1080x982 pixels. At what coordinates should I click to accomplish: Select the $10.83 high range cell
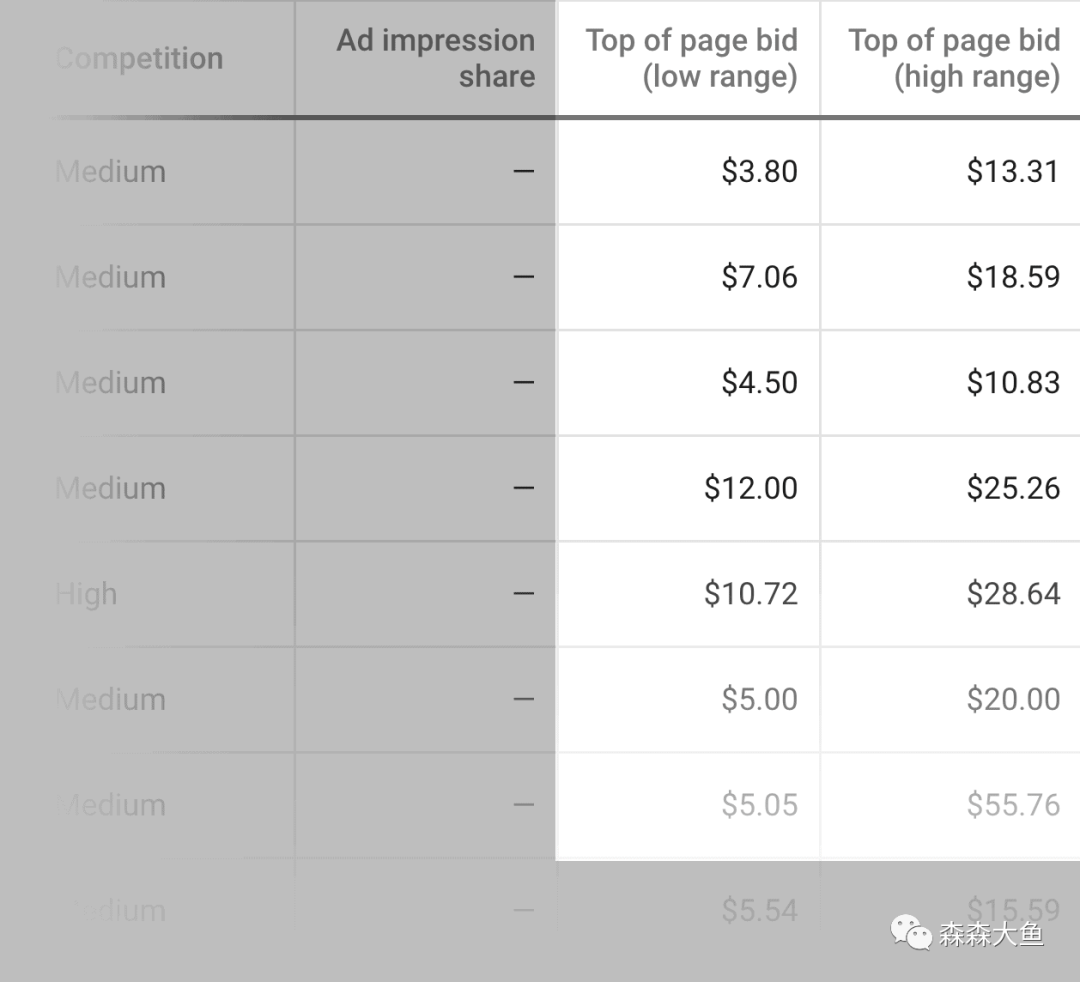click(1012, 383)
